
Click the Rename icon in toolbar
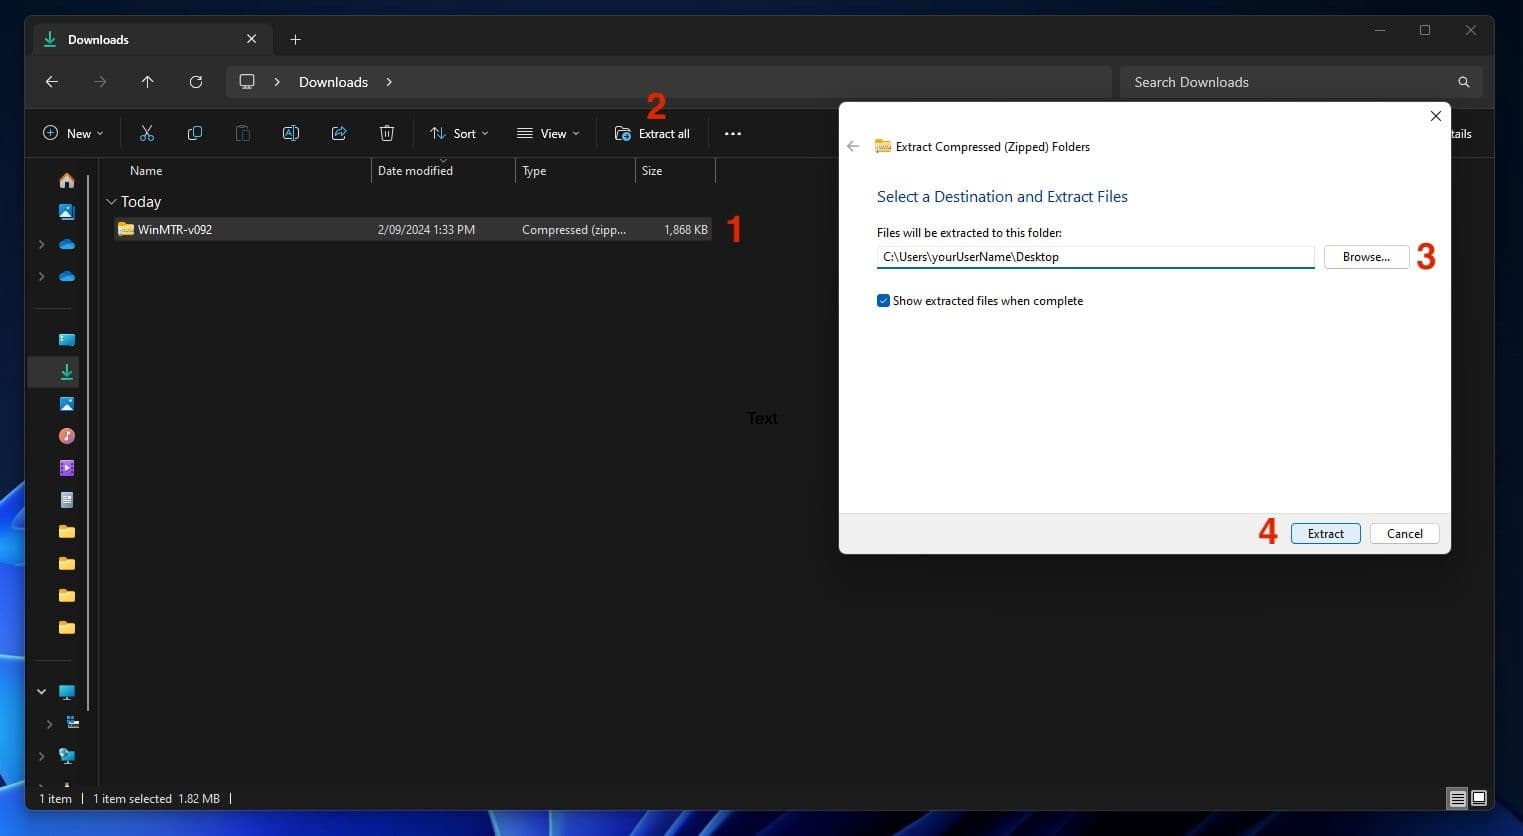click(x=291, y=133)
